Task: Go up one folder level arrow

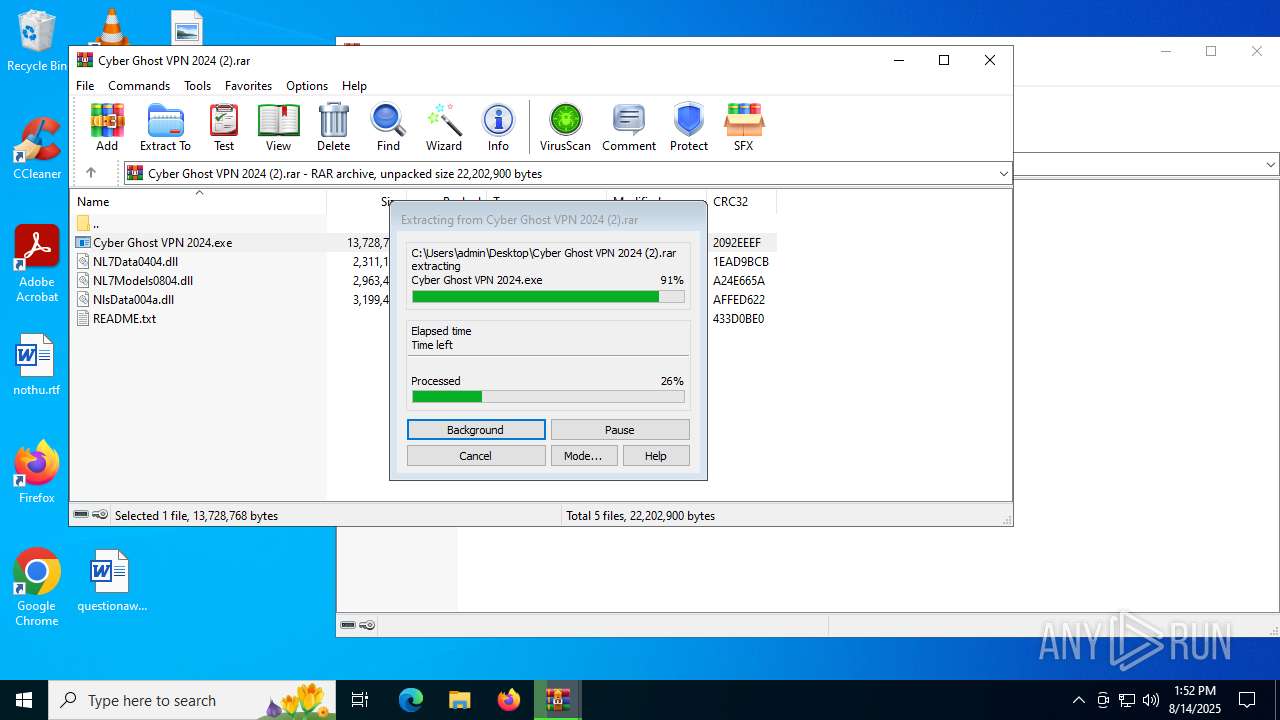Action: (91, 173)
